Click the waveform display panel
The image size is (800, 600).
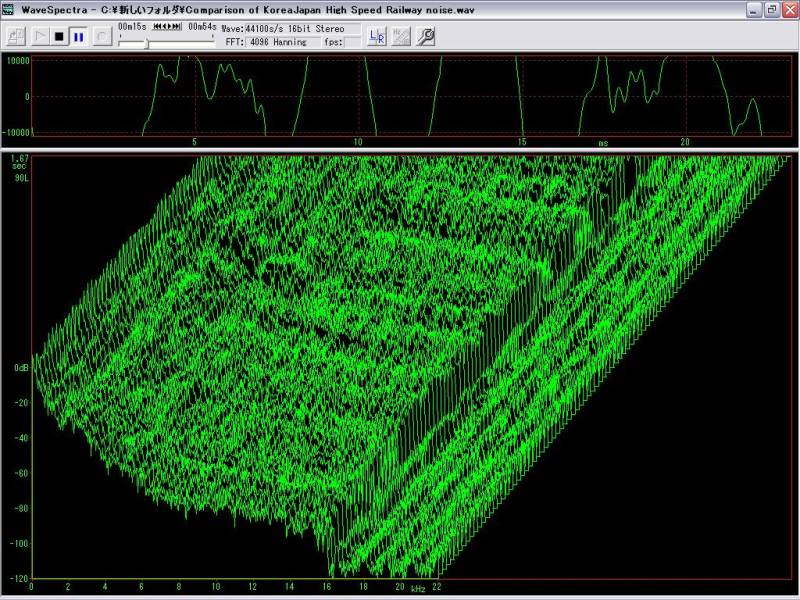[x=410, y=96]
